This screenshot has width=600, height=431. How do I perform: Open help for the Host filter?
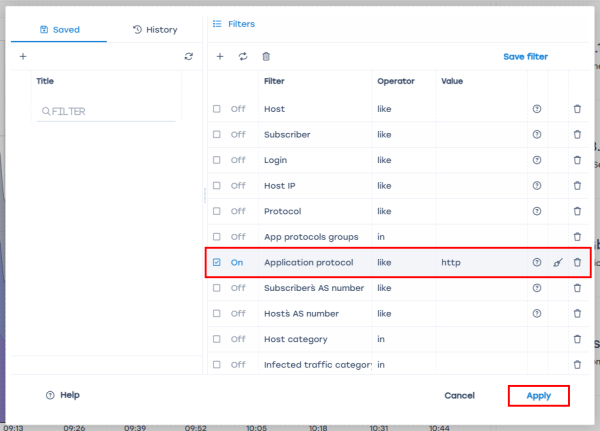537,108
